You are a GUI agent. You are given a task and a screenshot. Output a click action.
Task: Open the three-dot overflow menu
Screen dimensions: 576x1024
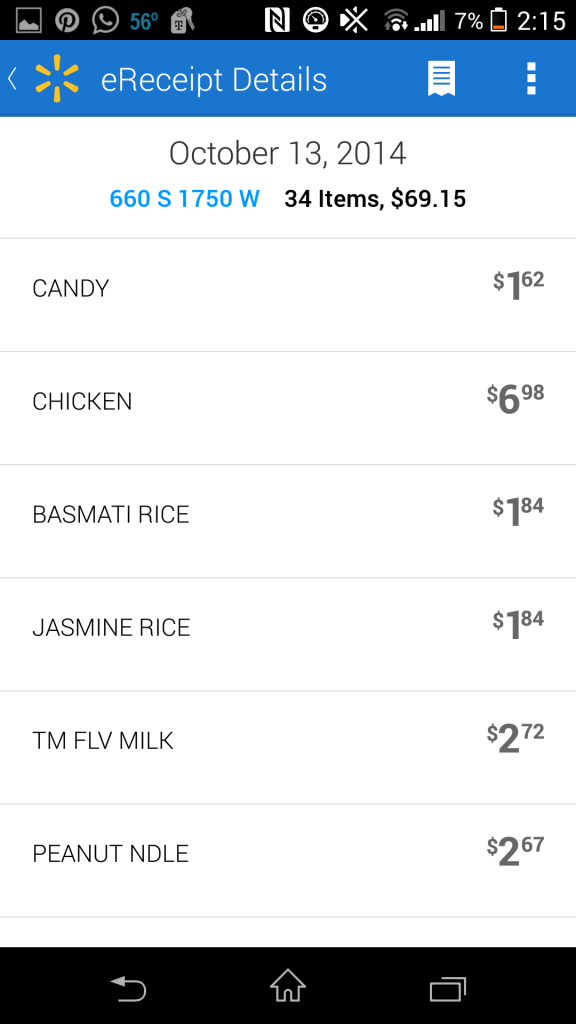click(x=531, y=79)
